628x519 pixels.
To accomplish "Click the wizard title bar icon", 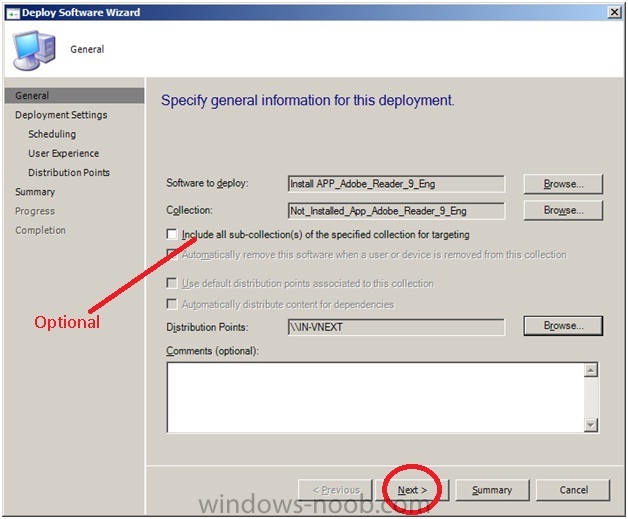I will pyautogui.click(x=13, y=13).
